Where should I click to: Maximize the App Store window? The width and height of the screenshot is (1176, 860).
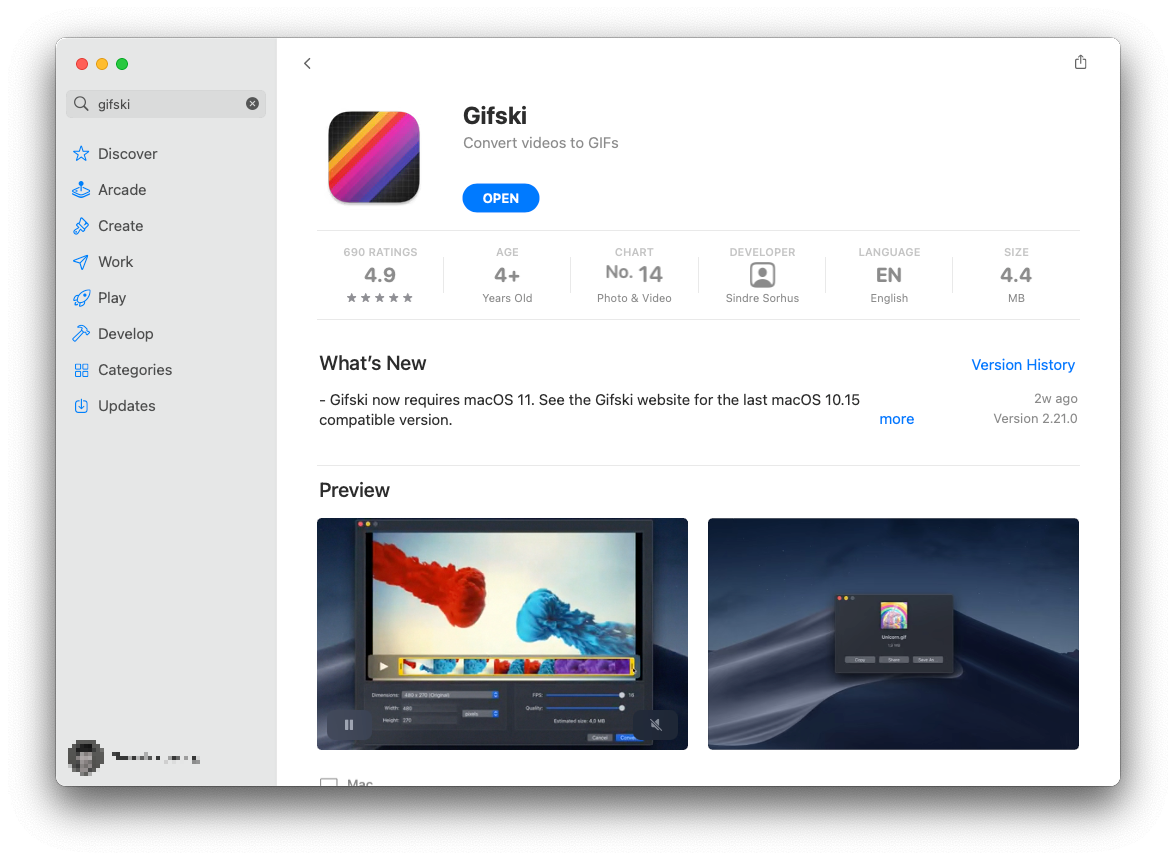pos(122,64)
